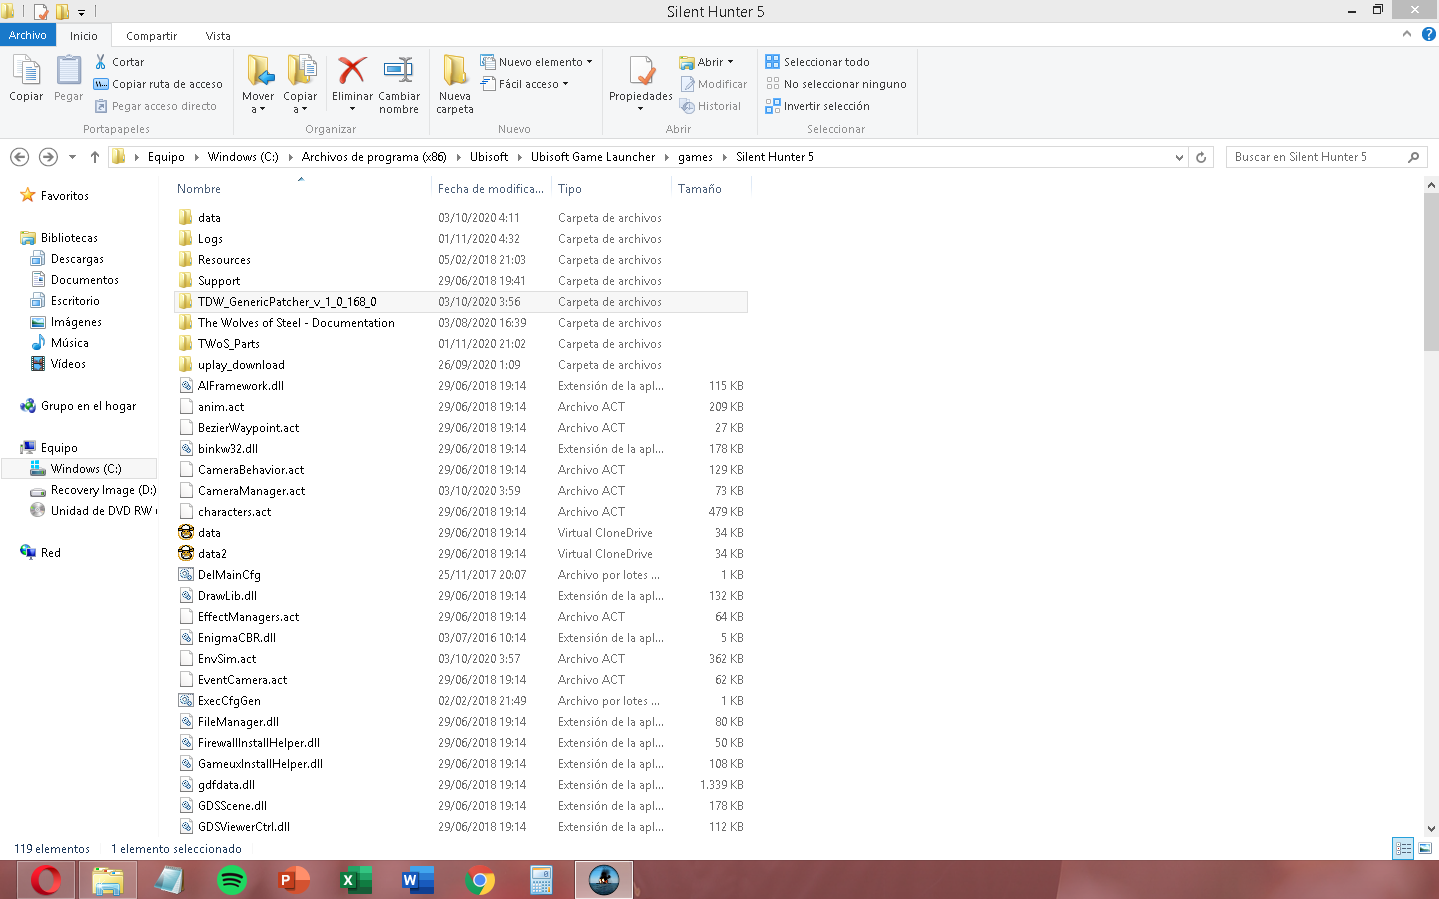The width and height of the screenshot is (1439, 899).
Task: Select Favoritos in the navigation pane
Action: pyautogui.click(x=65, y=196)
